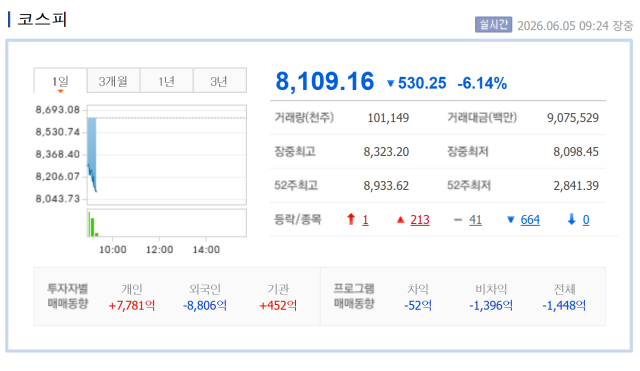Viewport: 640px width, 371px height.
Task: Click the 외국인 net selling -8,806억
Action: tap(204, 305)
